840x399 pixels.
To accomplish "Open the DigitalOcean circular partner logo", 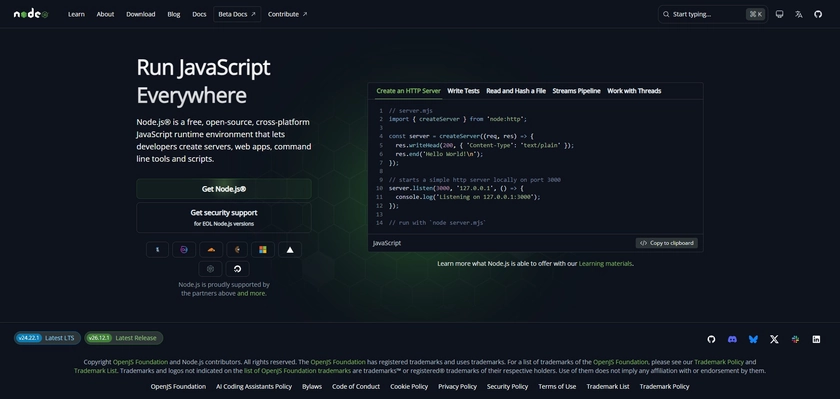I will point(237,269).
